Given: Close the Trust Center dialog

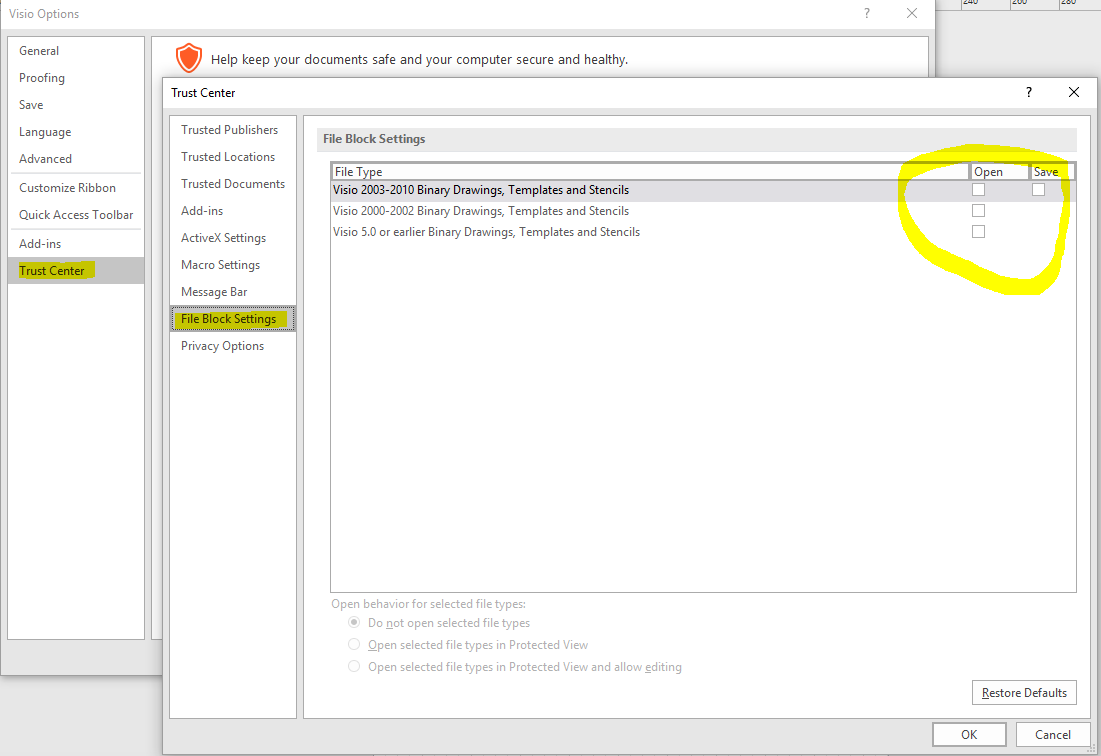Looking at the screenshot, I should click(x=1074, y=92).
